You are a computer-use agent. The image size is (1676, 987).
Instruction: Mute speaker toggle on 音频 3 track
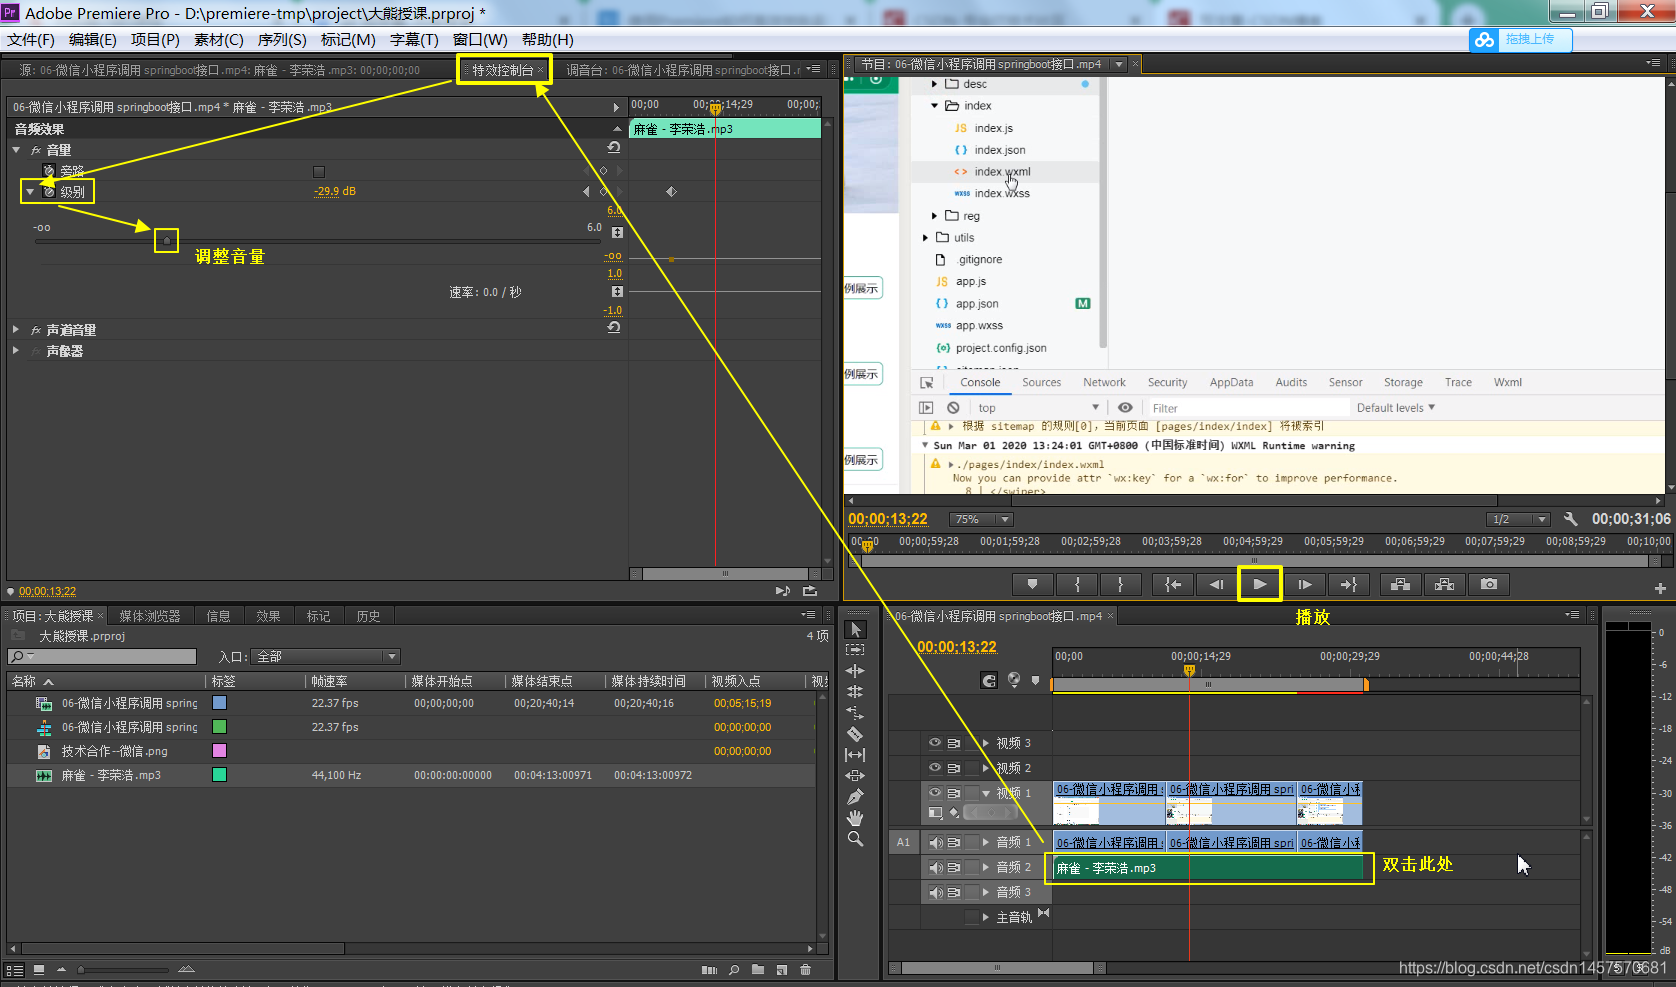click(936, 892)
